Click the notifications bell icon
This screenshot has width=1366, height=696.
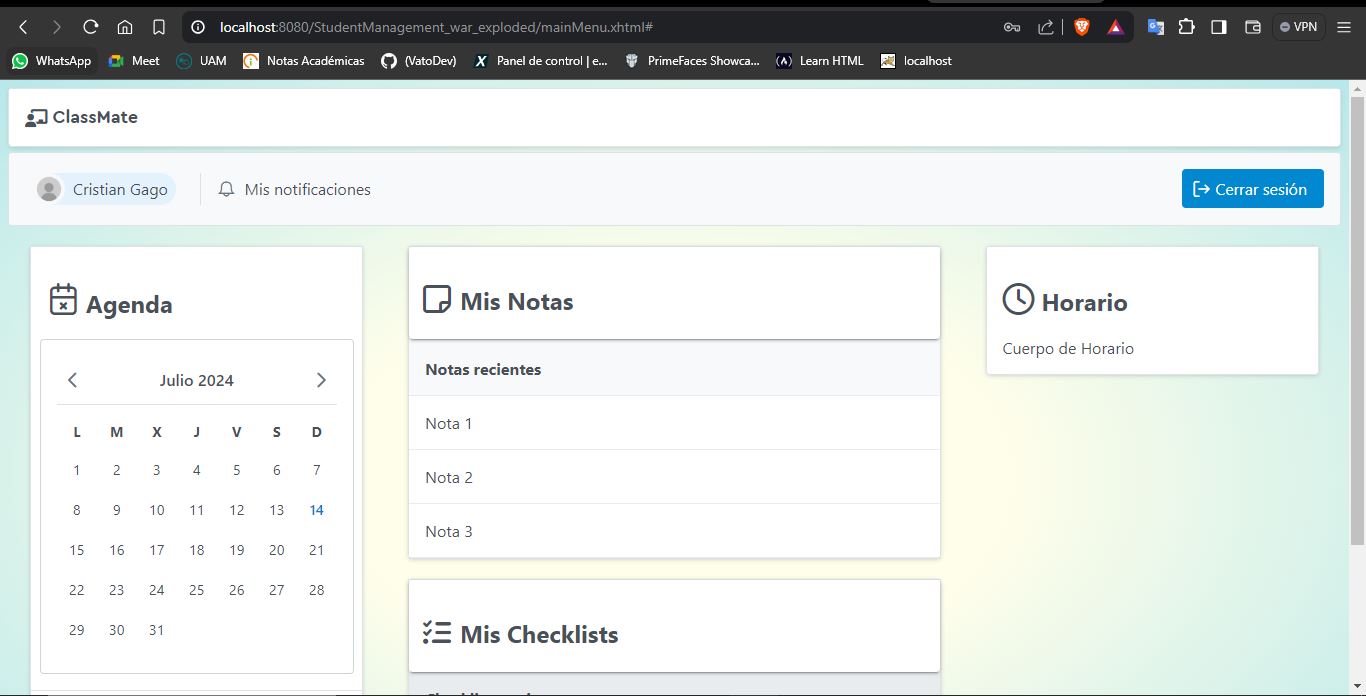(x=227, y=189)
